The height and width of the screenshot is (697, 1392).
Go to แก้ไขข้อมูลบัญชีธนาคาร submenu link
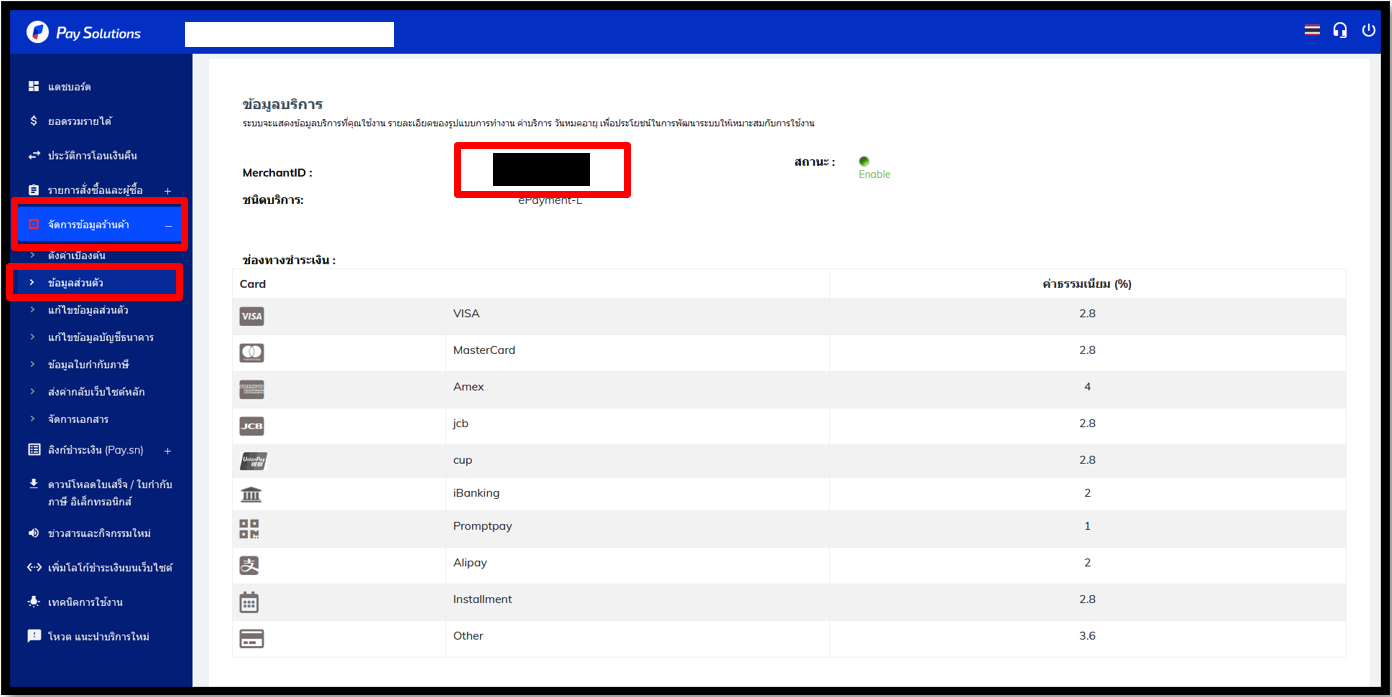click(101, 337)
